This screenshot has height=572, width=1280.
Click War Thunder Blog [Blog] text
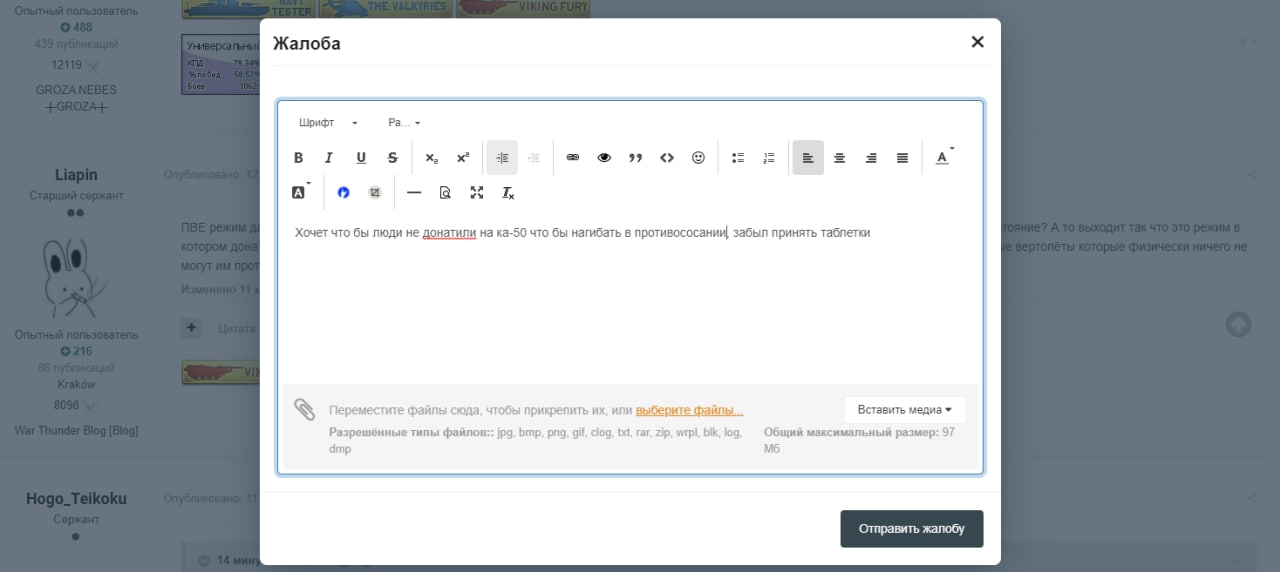click(x=76, y=430)
